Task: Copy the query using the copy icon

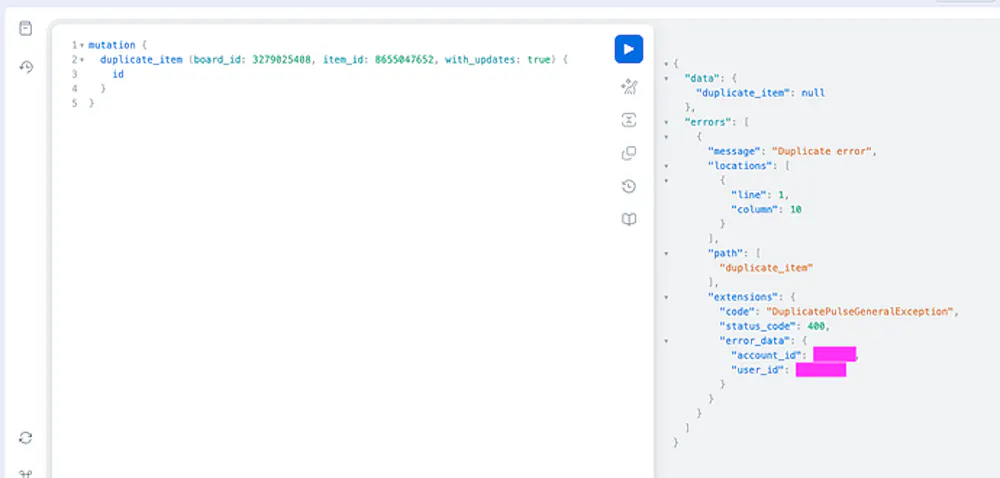Action: [x=629, y=153]
